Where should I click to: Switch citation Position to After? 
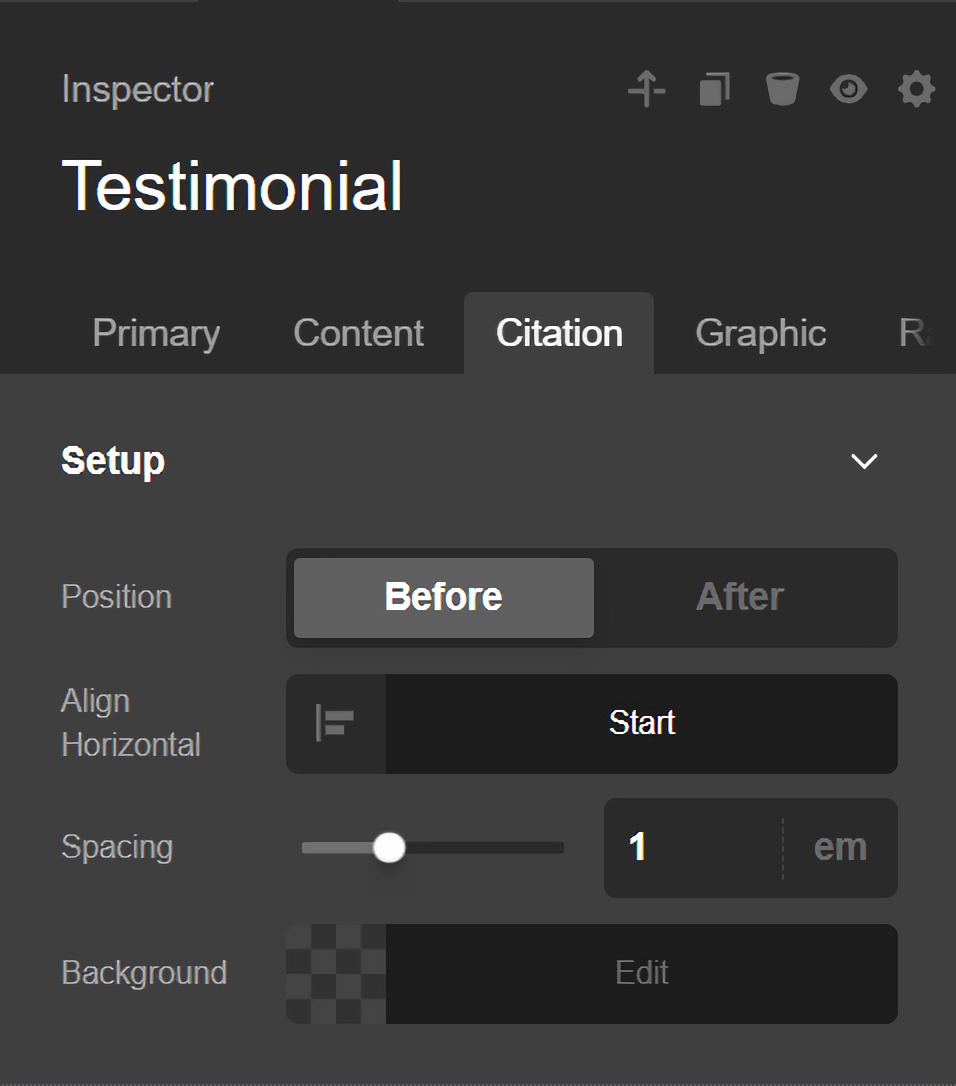click(740, 597)
